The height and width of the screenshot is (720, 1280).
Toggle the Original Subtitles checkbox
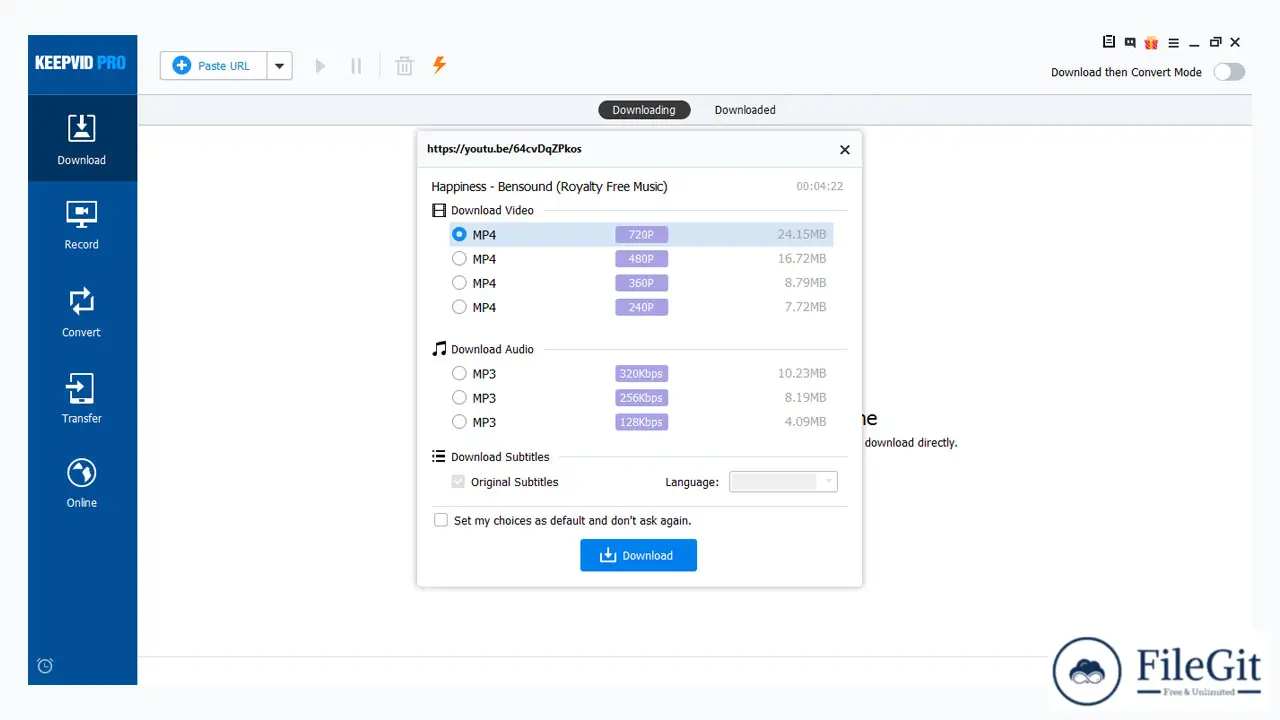pyautogui.click(x=459, y=482)
